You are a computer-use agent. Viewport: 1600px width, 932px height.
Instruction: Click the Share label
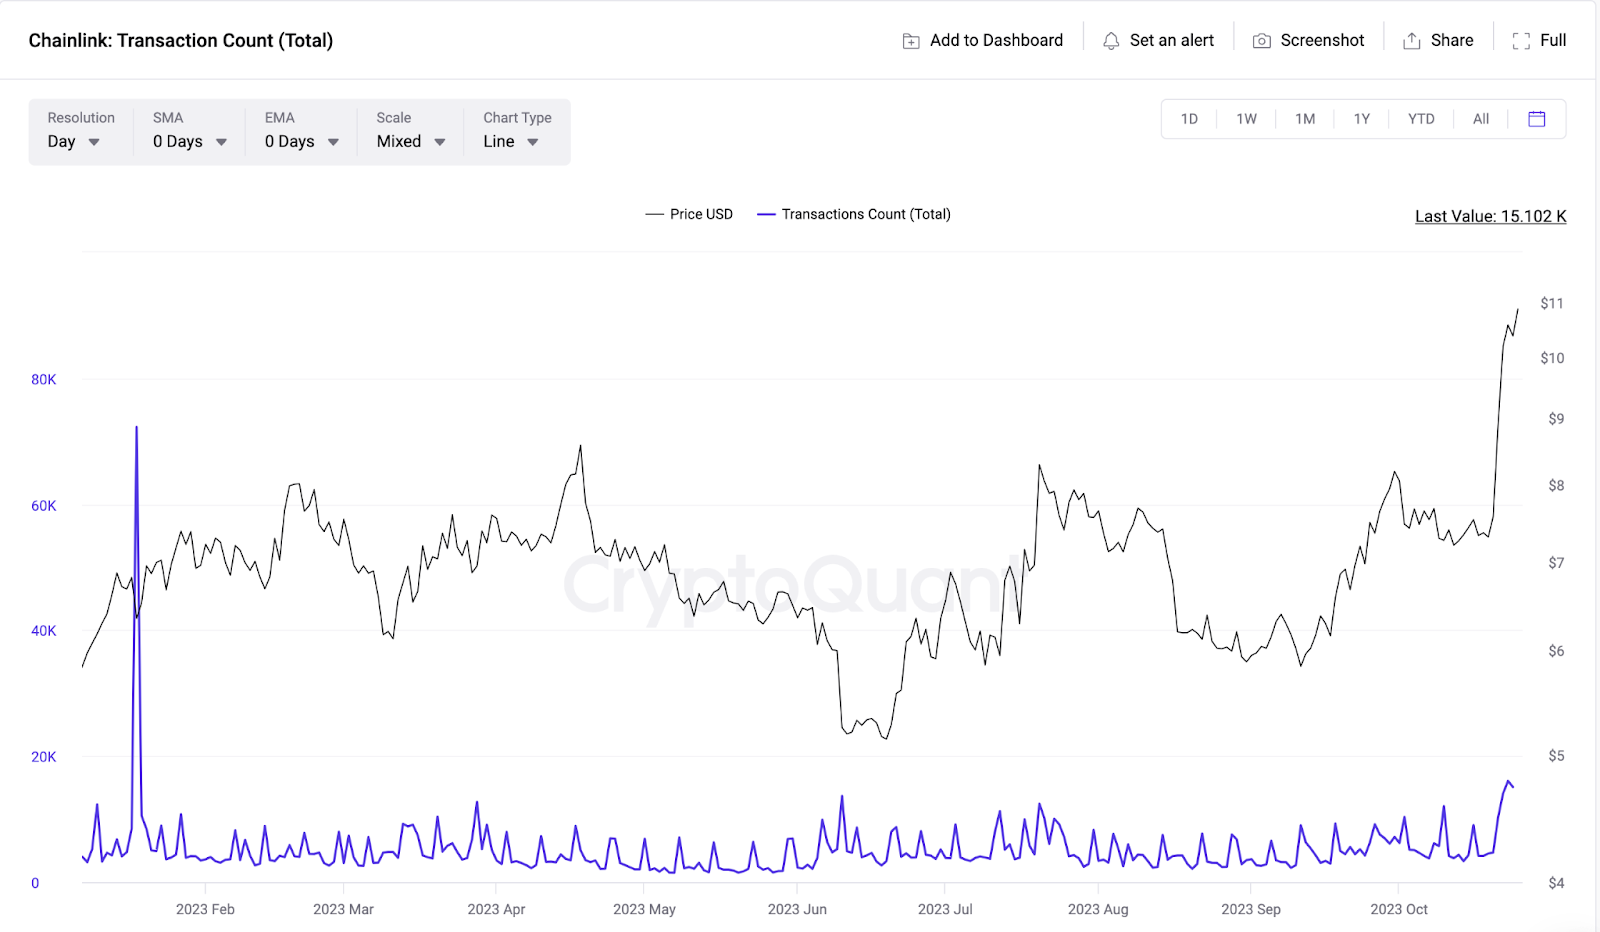coord(1452,40)
